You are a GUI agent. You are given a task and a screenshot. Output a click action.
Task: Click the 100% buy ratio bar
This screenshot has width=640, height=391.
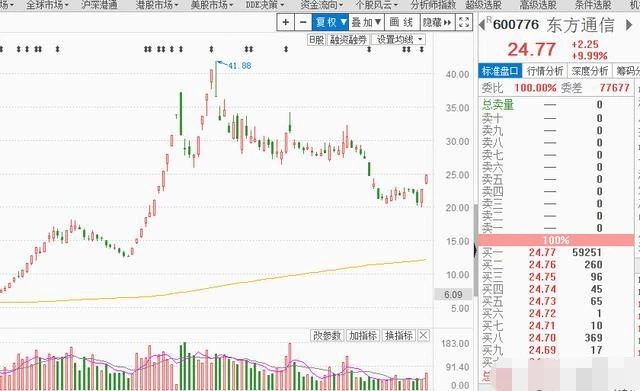[556, 240]
